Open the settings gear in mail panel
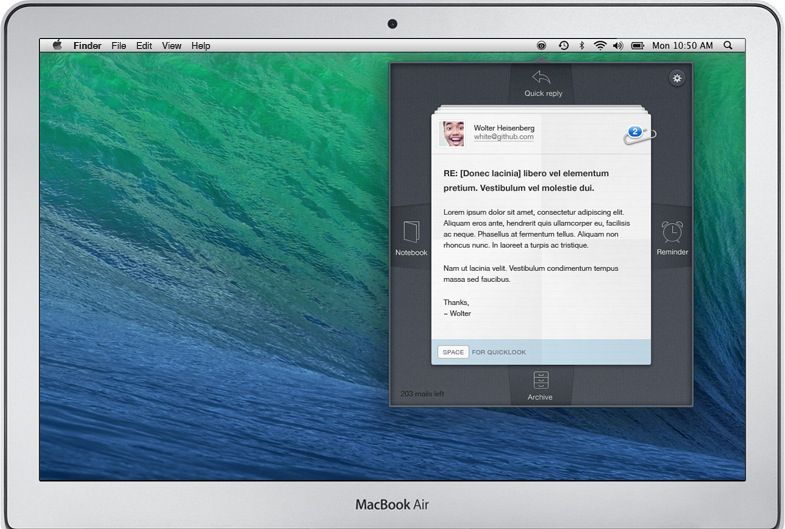The image size is (785, 529). [x=677, y=78]
